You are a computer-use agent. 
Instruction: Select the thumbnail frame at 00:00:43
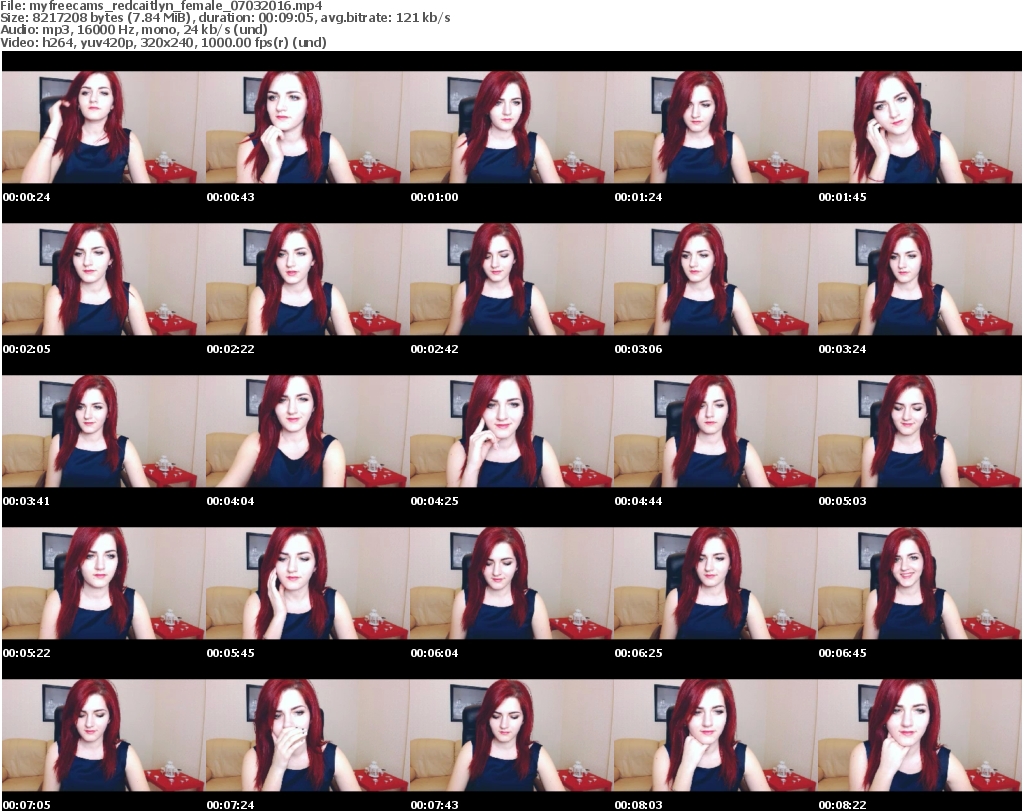tap(308, 127)
